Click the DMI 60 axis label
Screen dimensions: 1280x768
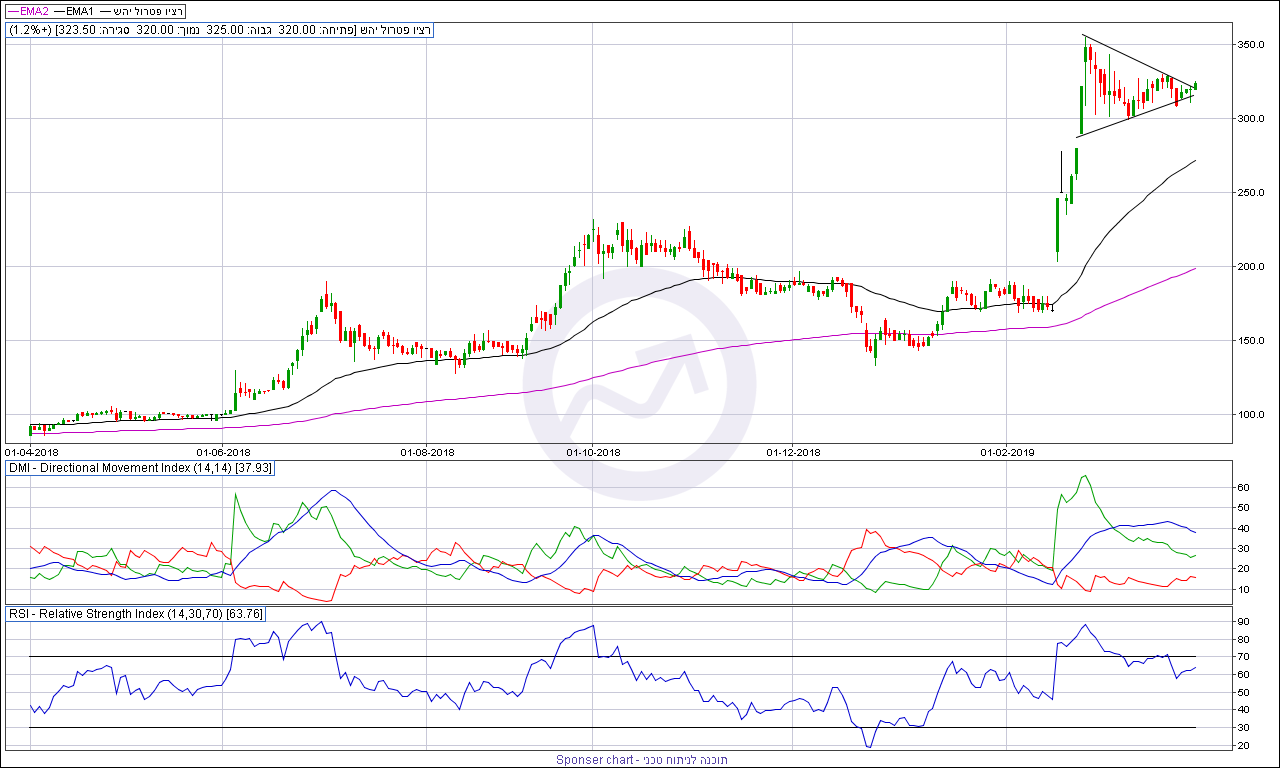(x=1244, y=487)
